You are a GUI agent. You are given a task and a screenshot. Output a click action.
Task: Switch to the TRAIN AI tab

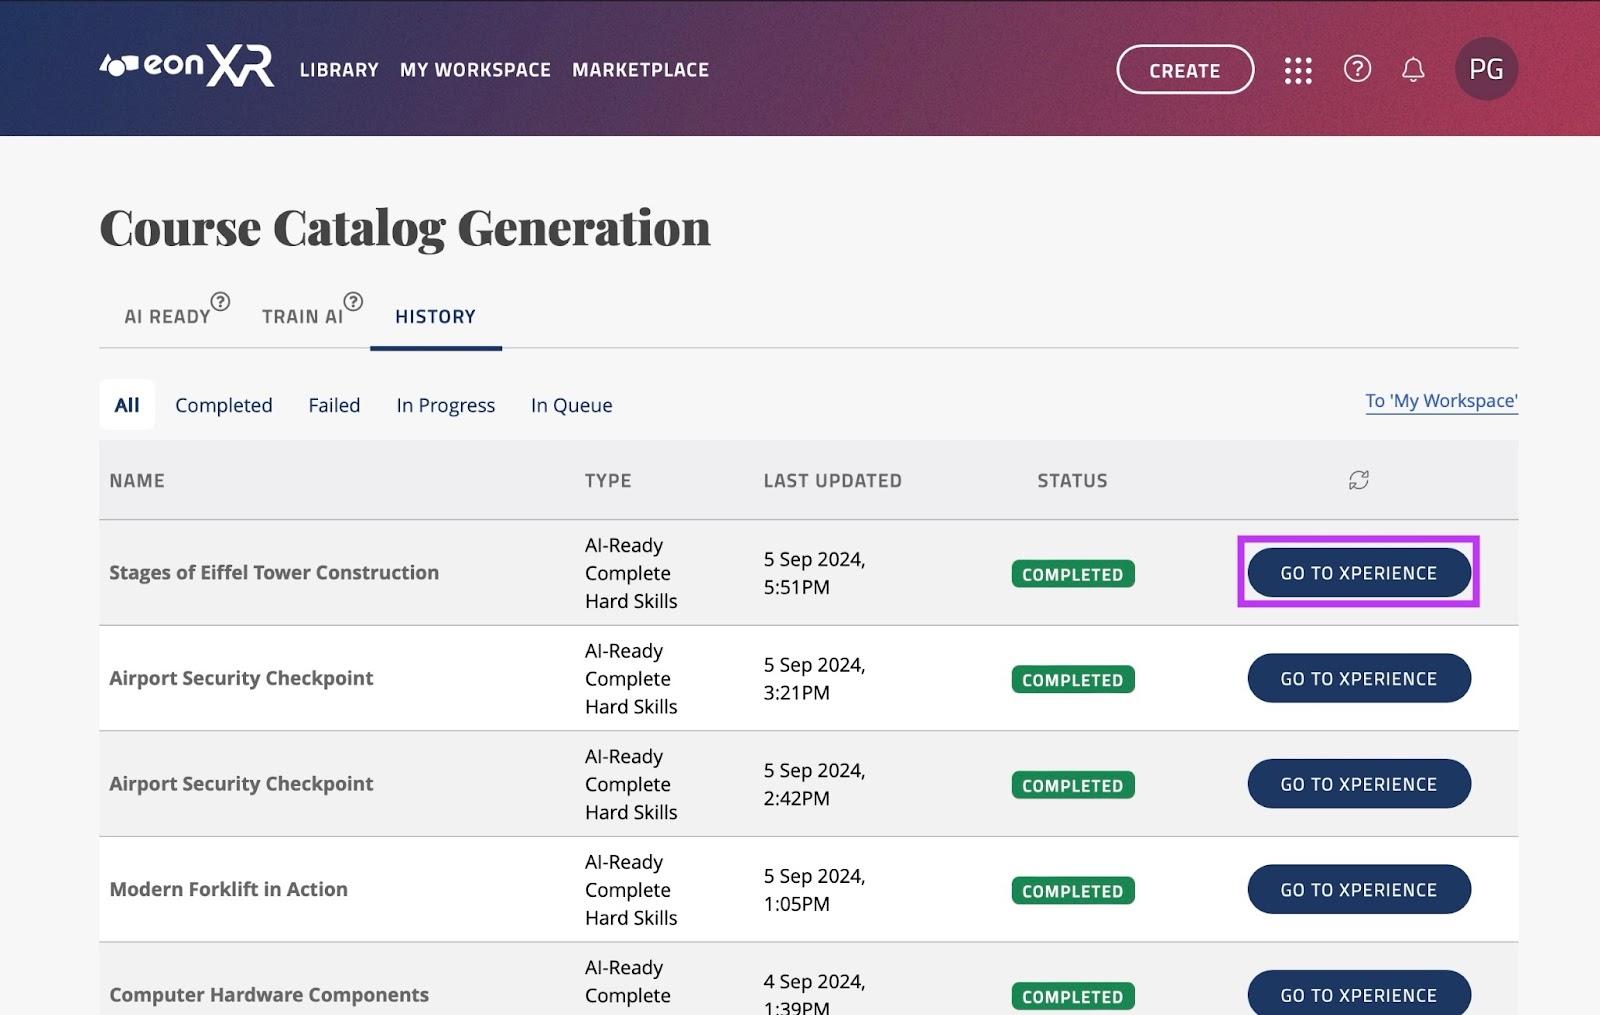click(302, 317)
